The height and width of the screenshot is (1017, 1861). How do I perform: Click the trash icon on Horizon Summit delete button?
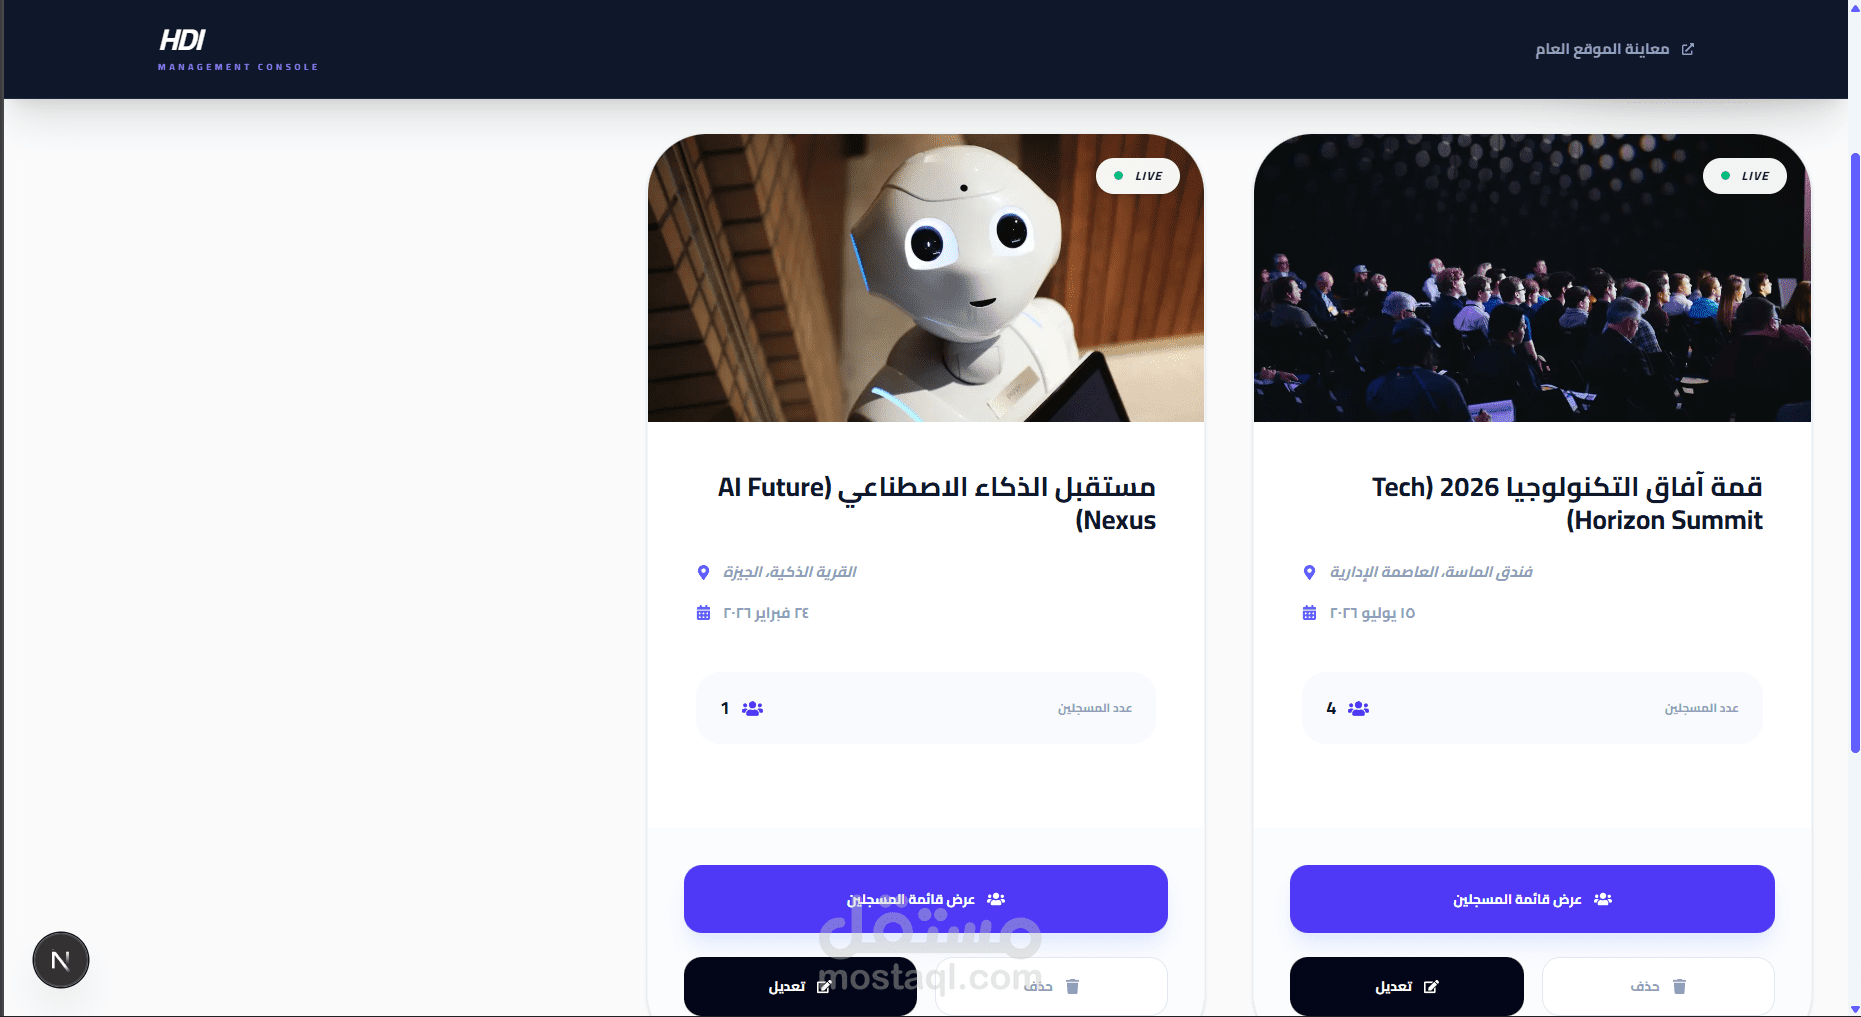click(x=1680, y=987)
